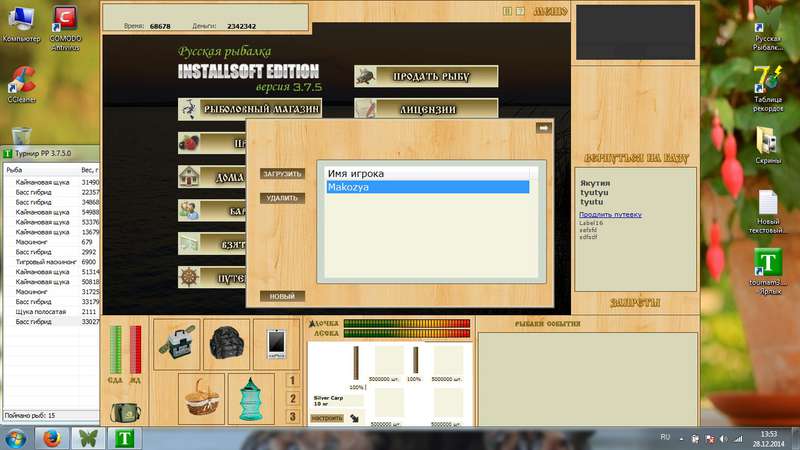Select Щука полосатая row in tournament window
This screenshot has height=450, width=800.
coord(51,312)
